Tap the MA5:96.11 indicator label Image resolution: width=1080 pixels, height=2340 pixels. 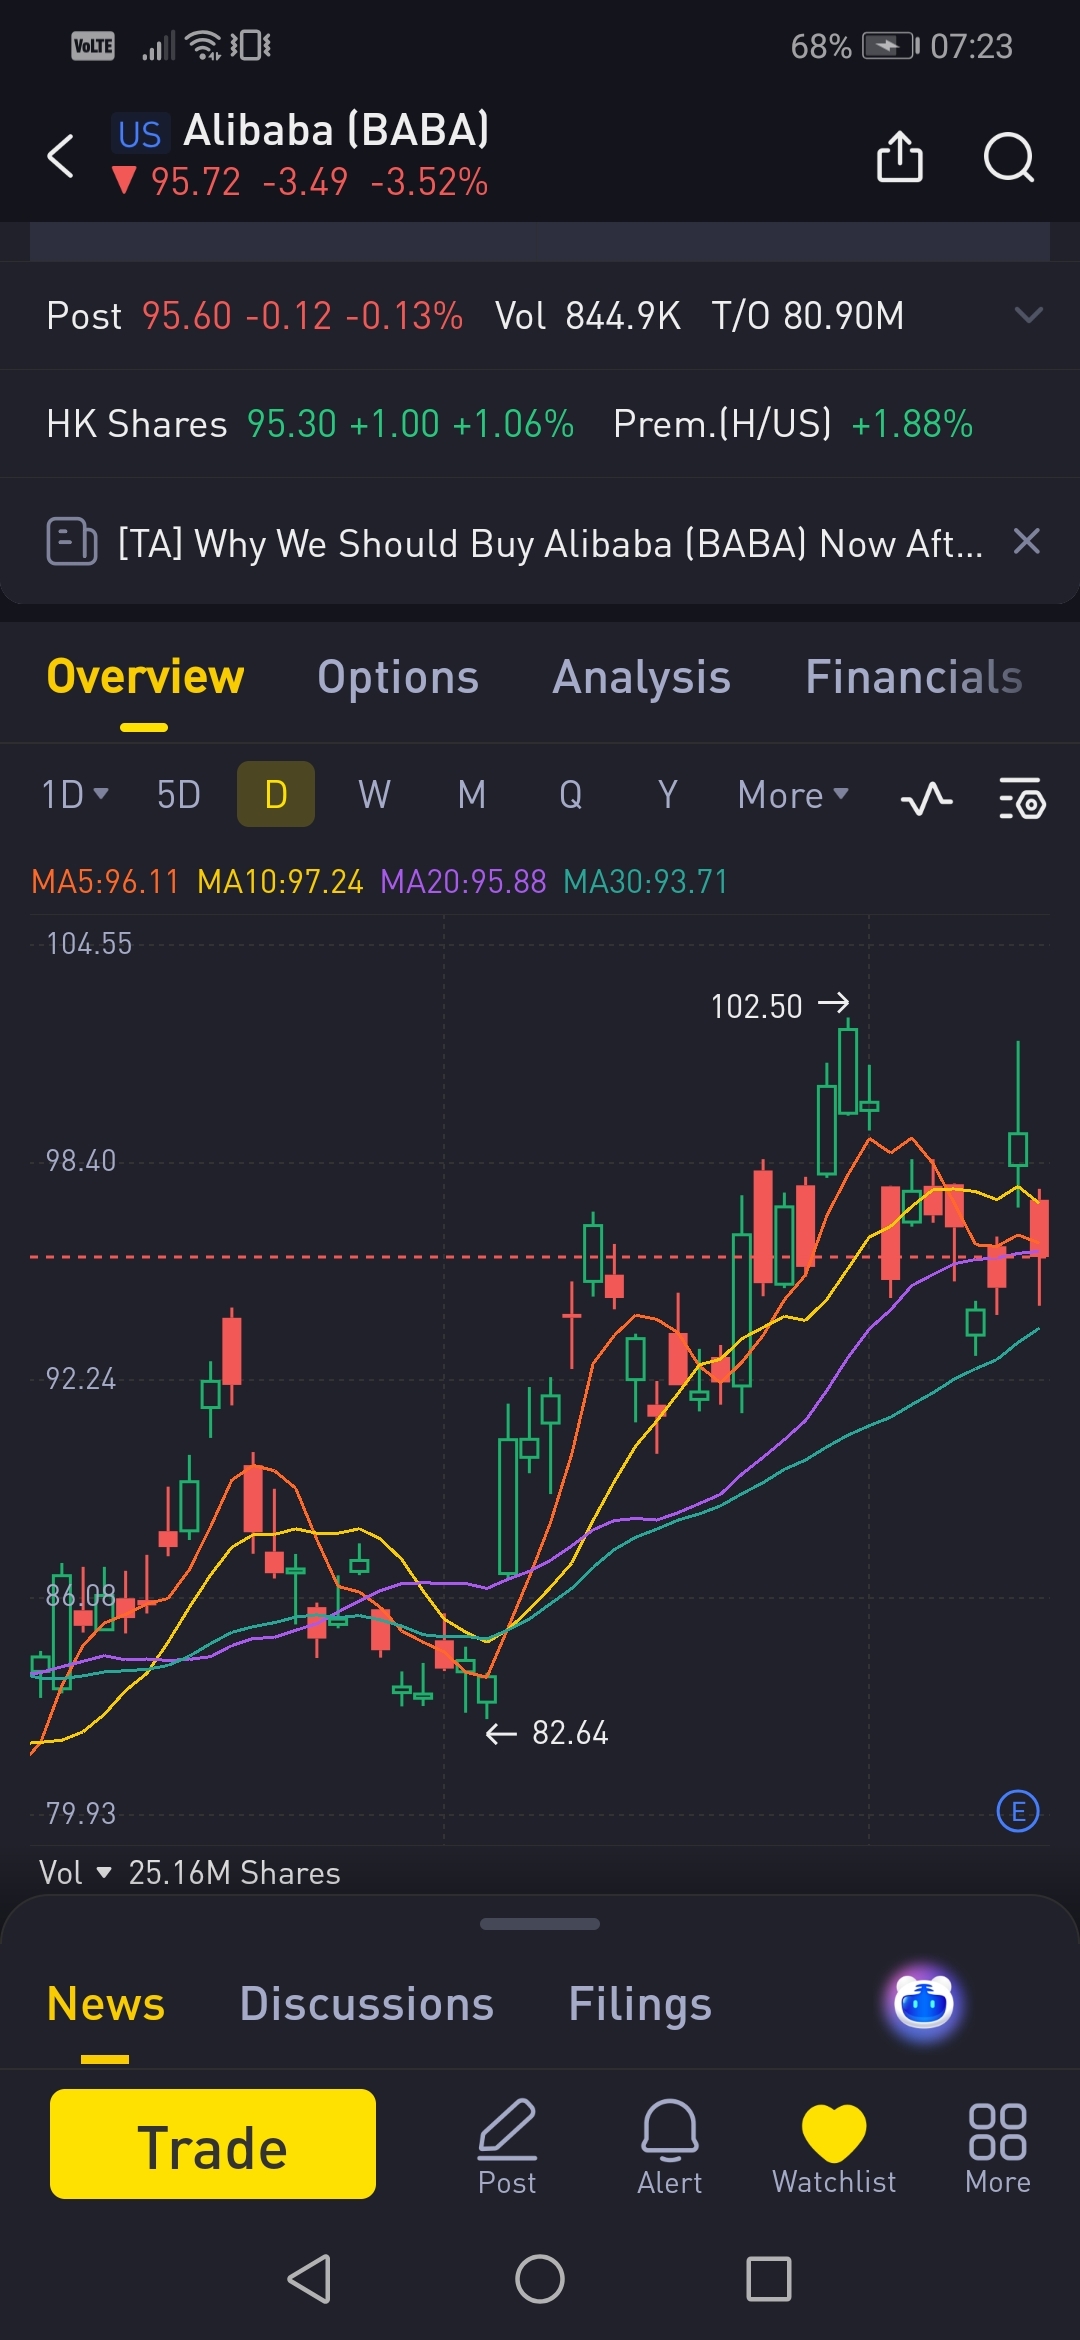[105, 881]
